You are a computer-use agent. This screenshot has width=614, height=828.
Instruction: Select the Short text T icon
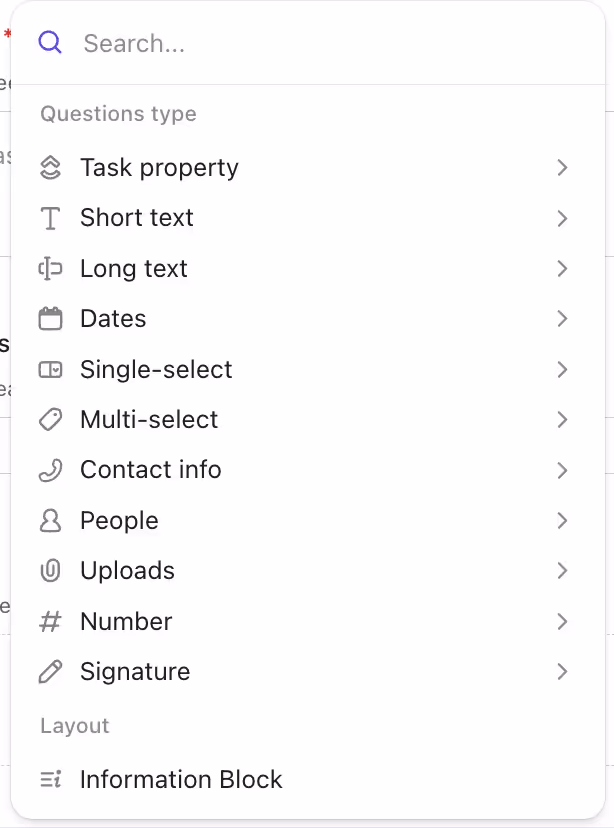click(x=50, y=218)
